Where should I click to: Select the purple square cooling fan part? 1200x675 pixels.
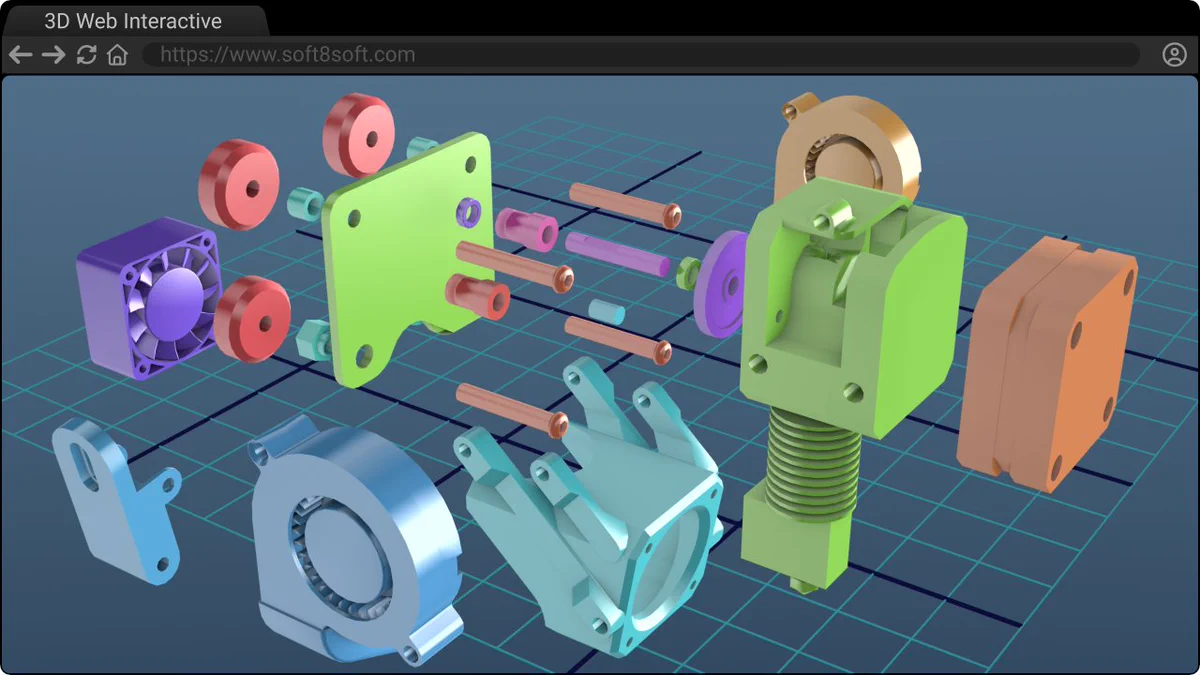pyautogui.click(x=150, y=297)
